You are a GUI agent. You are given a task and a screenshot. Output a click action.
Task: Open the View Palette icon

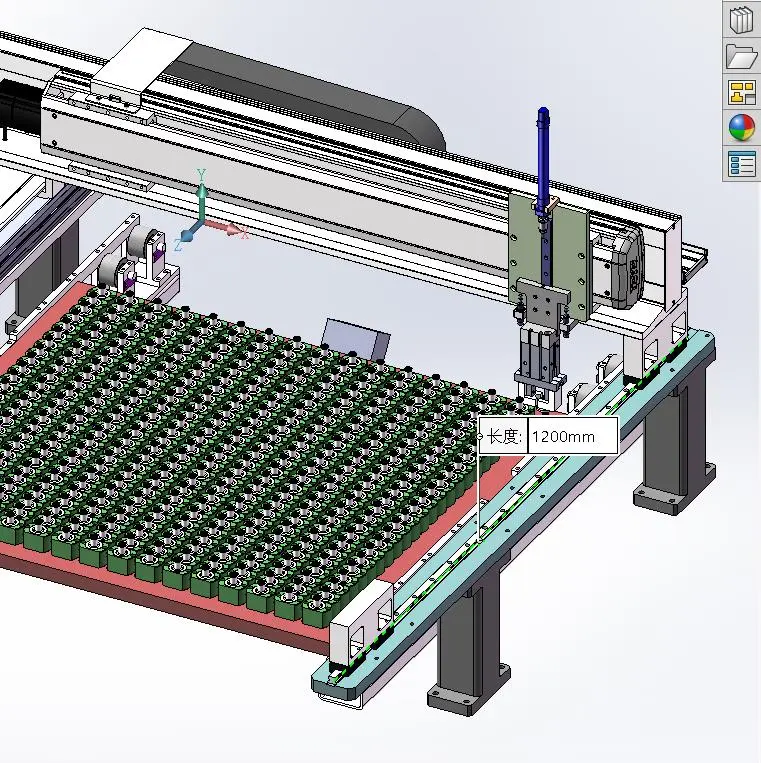pyautogui.click(x=742, y=92)
